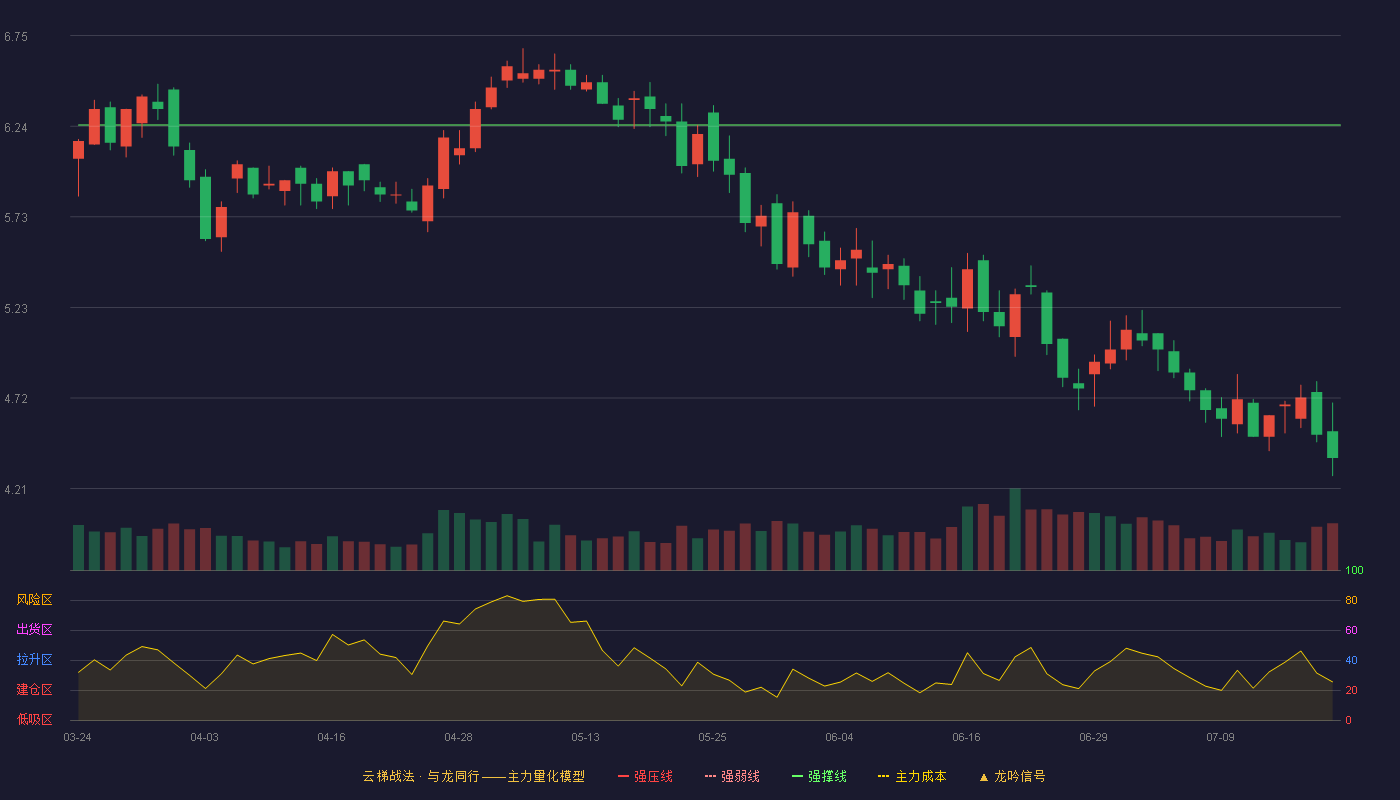Click the 出货区 zone label

pyautogui.click(x=34, y=630)
